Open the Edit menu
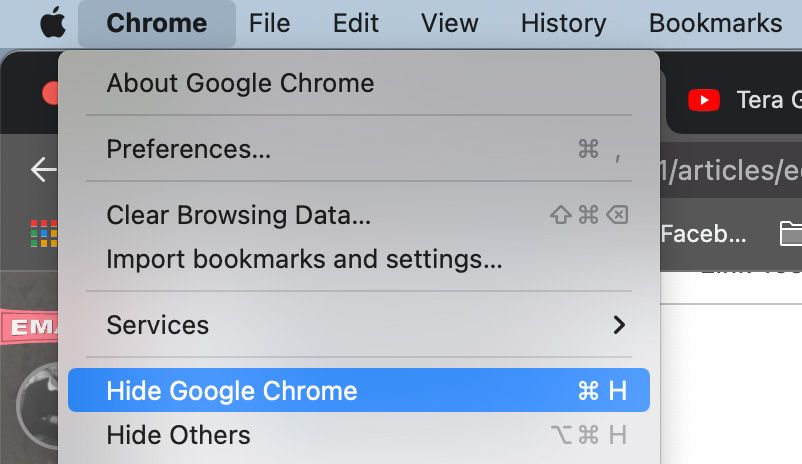 356,23
